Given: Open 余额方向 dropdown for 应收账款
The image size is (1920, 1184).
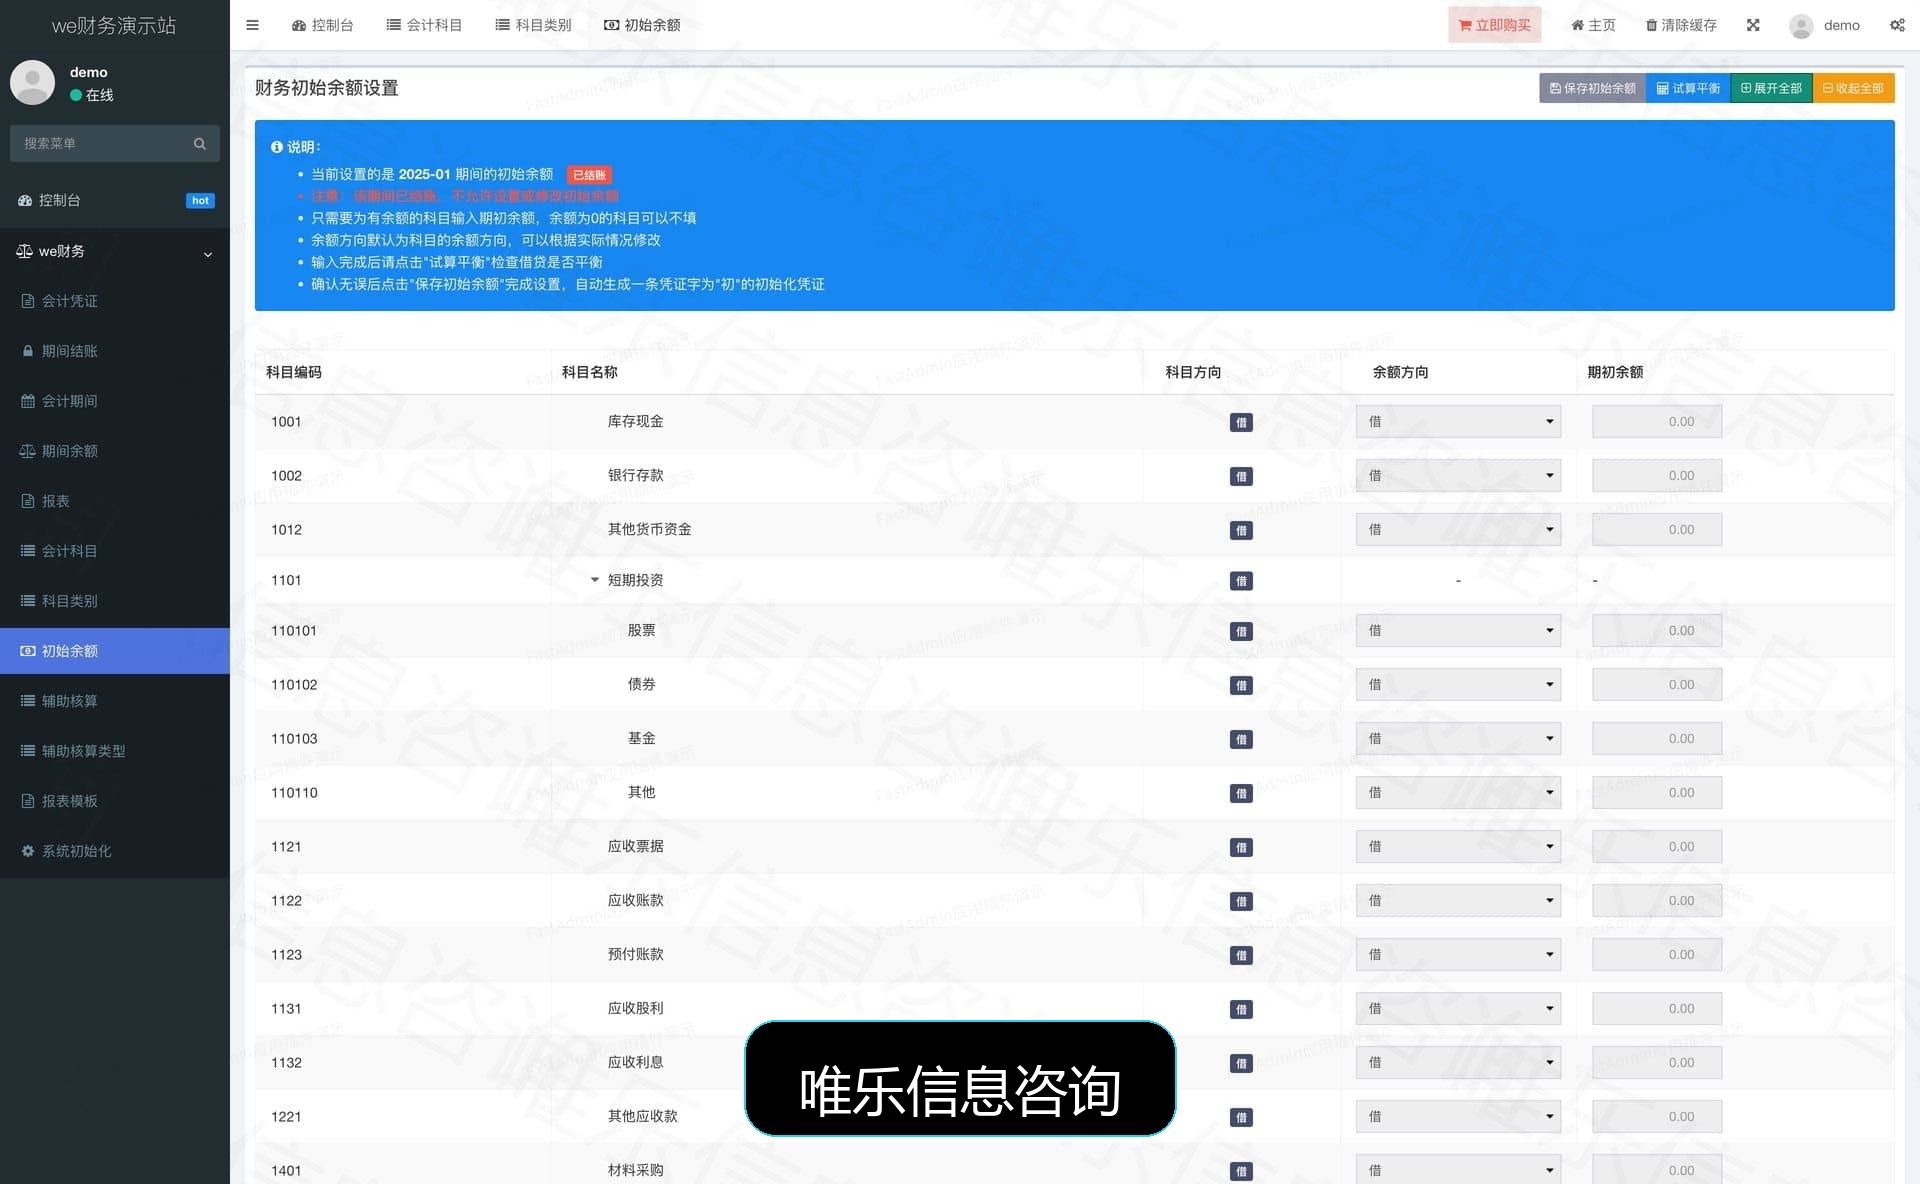Looking at the screenshot, I should point(1458,901).
